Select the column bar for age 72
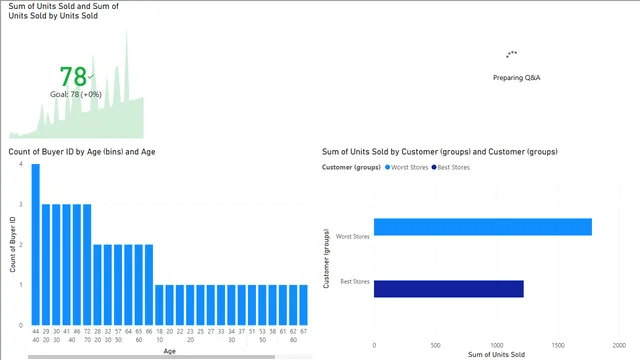This screenshot has width=640, height=360. pyautogui.click(x=87, y=264)
